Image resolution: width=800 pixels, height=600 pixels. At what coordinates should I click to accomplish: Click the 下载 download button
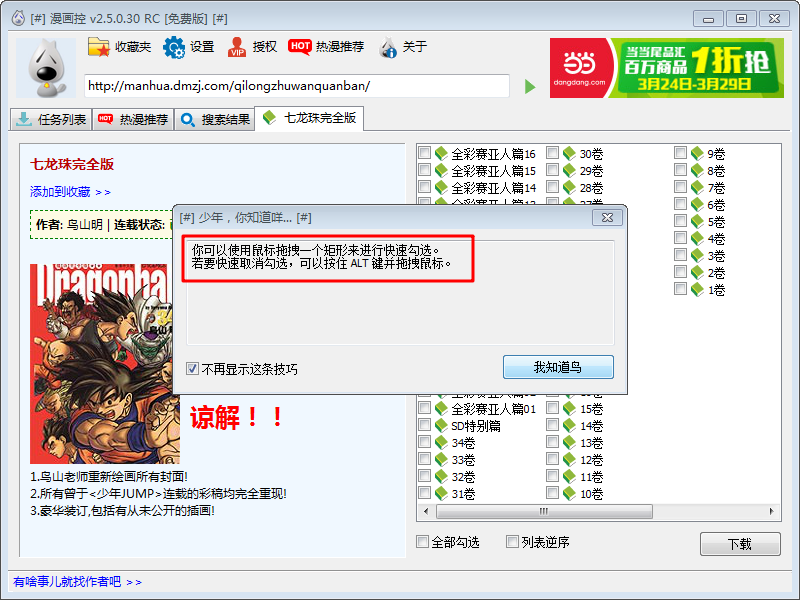click(740, 544)
